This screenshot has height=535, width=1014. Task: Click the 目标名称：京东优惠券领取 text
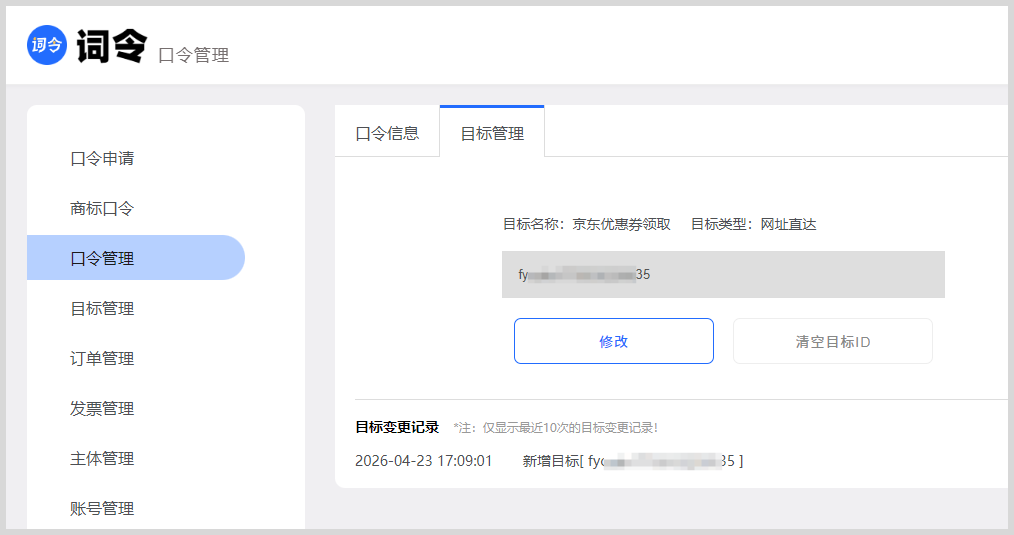pos(587,224)
